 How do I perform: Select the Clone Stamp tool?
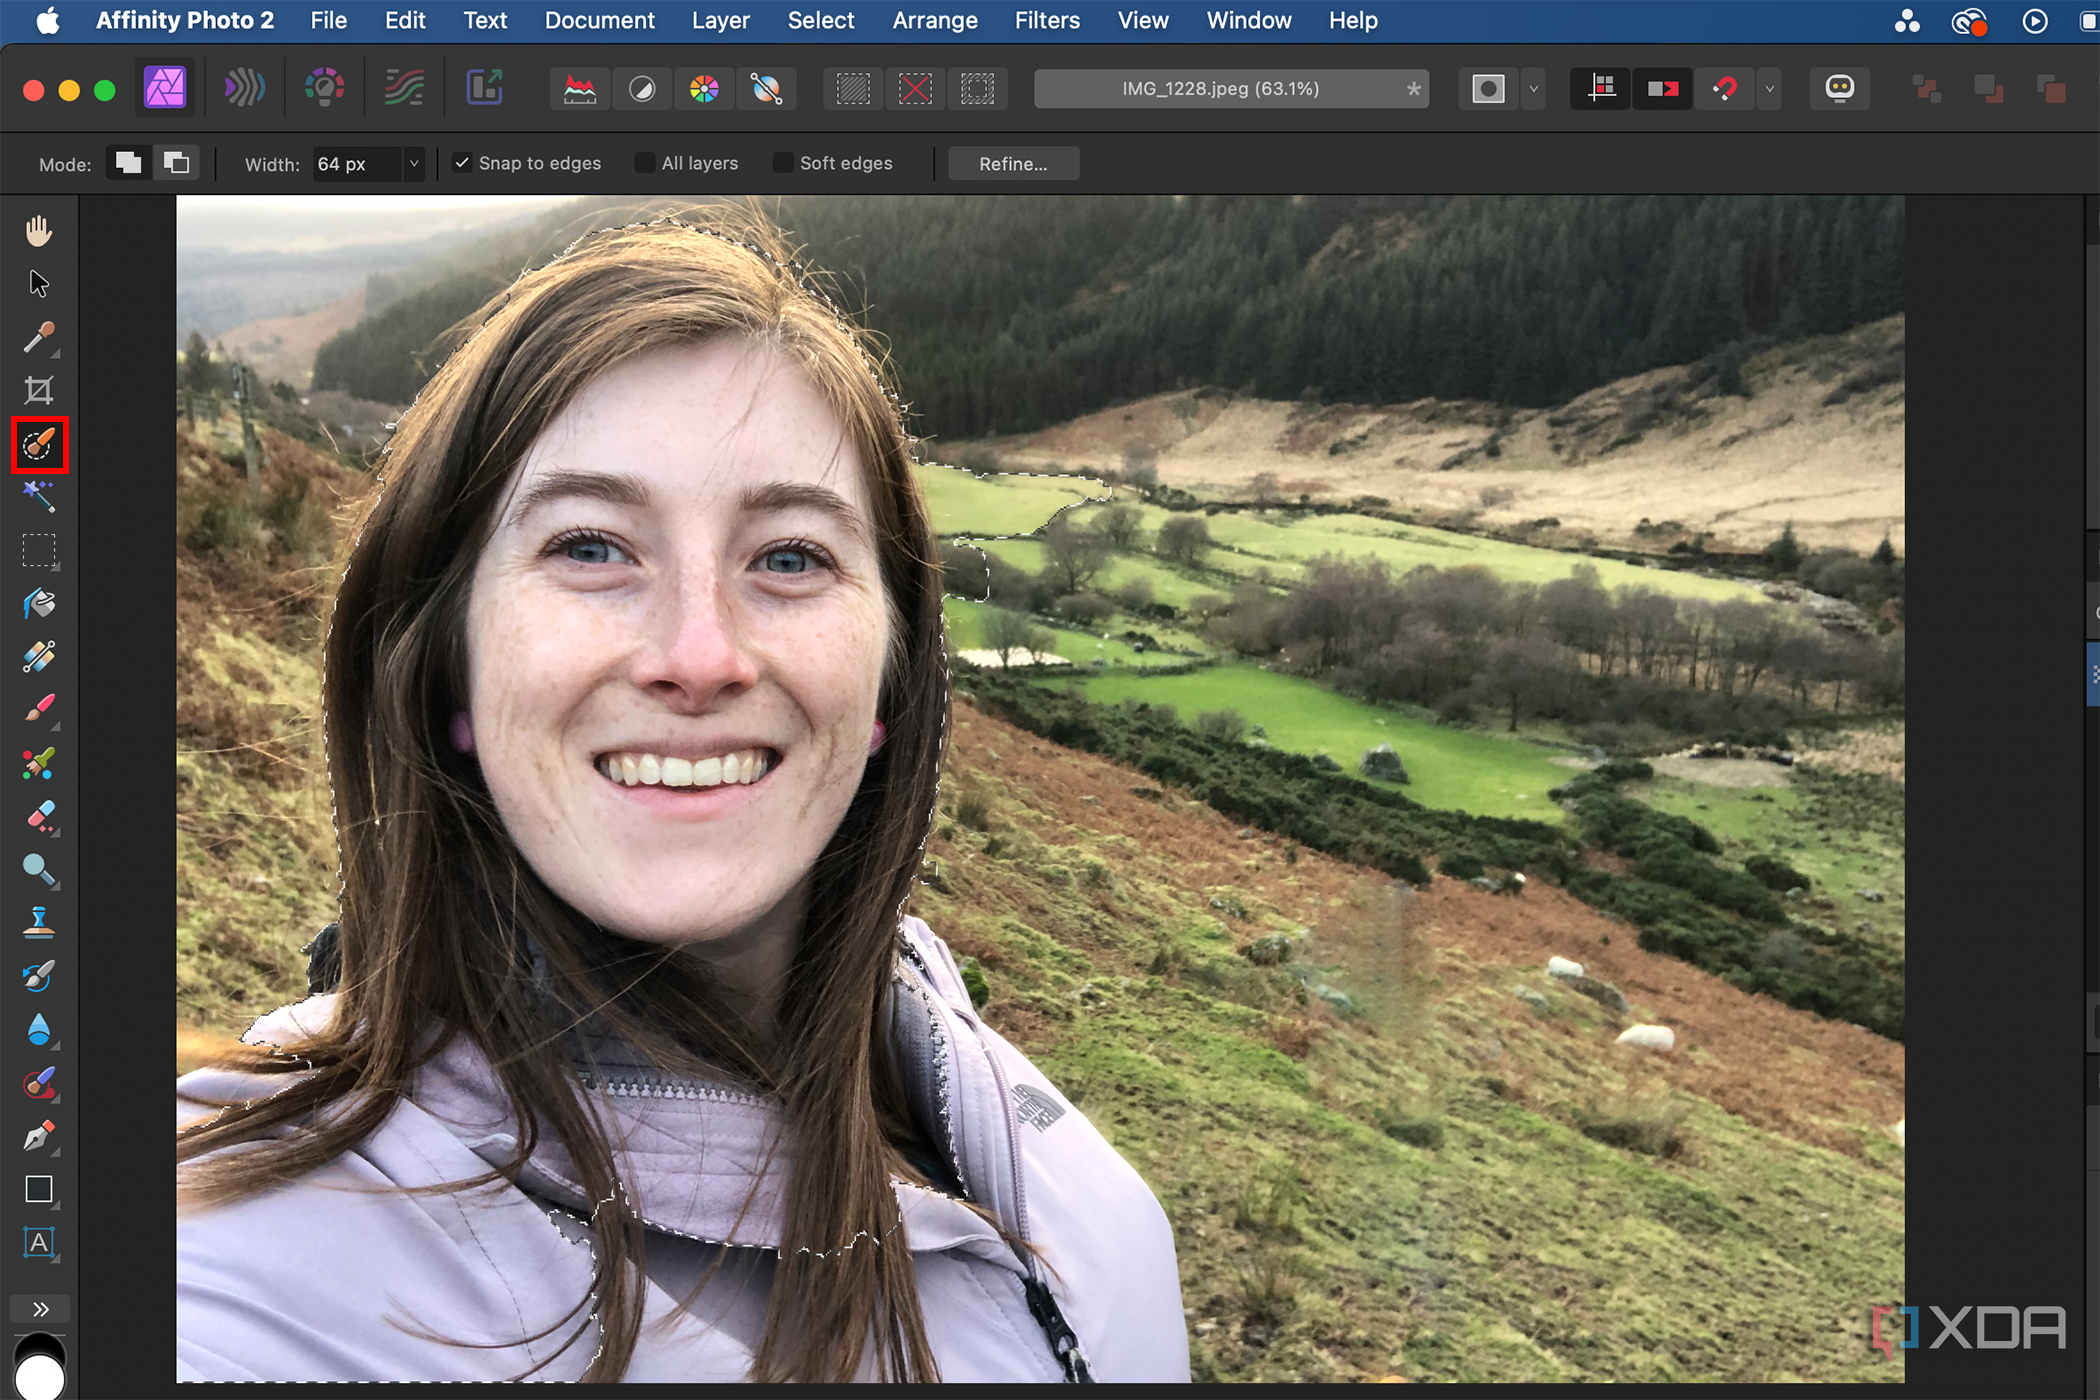38,922
